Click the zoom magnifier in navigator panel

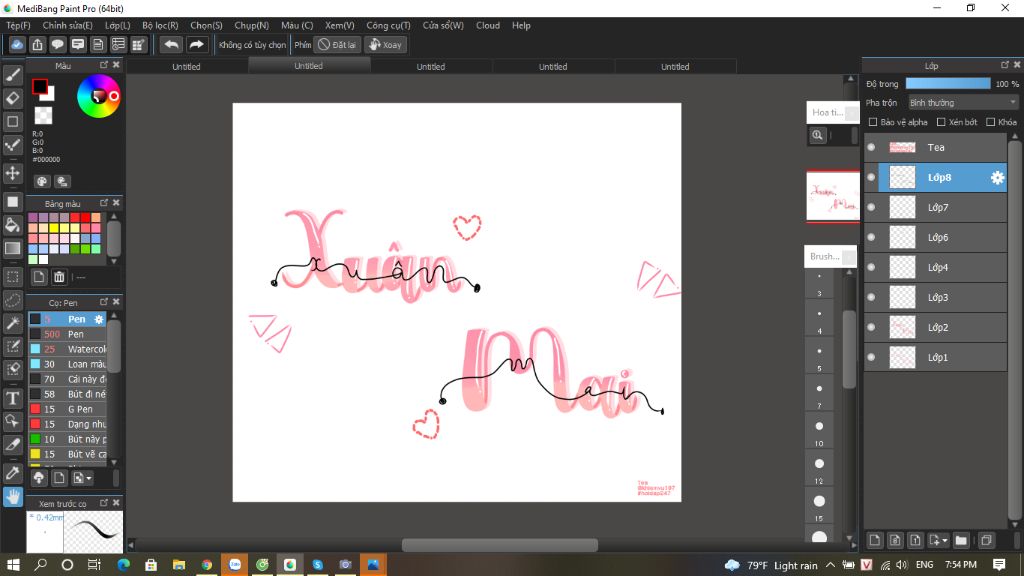point(817,135)
